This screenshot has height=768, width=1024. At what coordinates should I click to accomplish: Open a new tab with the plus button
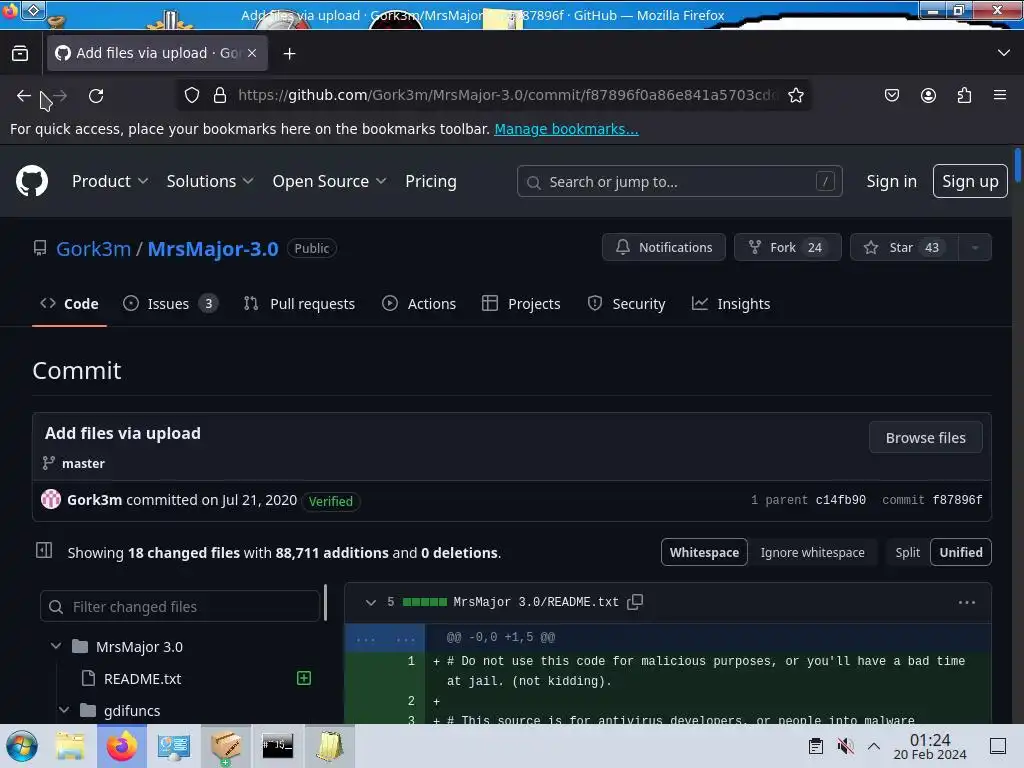[289, 54]
